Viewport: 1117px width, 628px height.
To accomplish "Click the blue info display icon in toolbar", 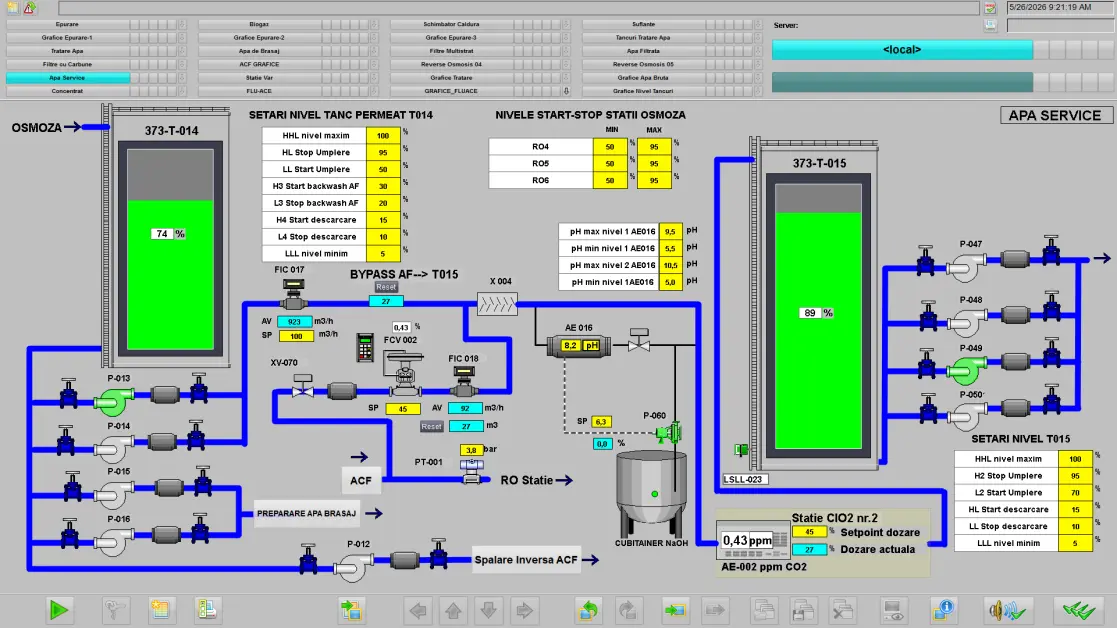I will [943, 610].
